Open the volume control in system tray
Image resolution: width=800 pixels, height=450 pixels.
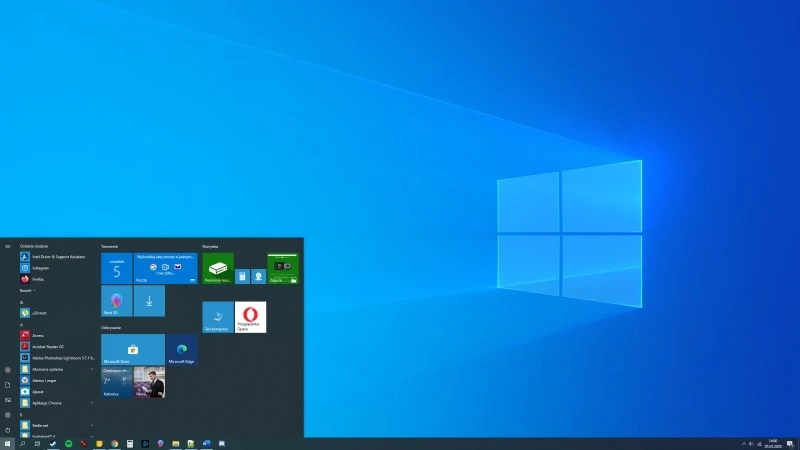point(751,444)
